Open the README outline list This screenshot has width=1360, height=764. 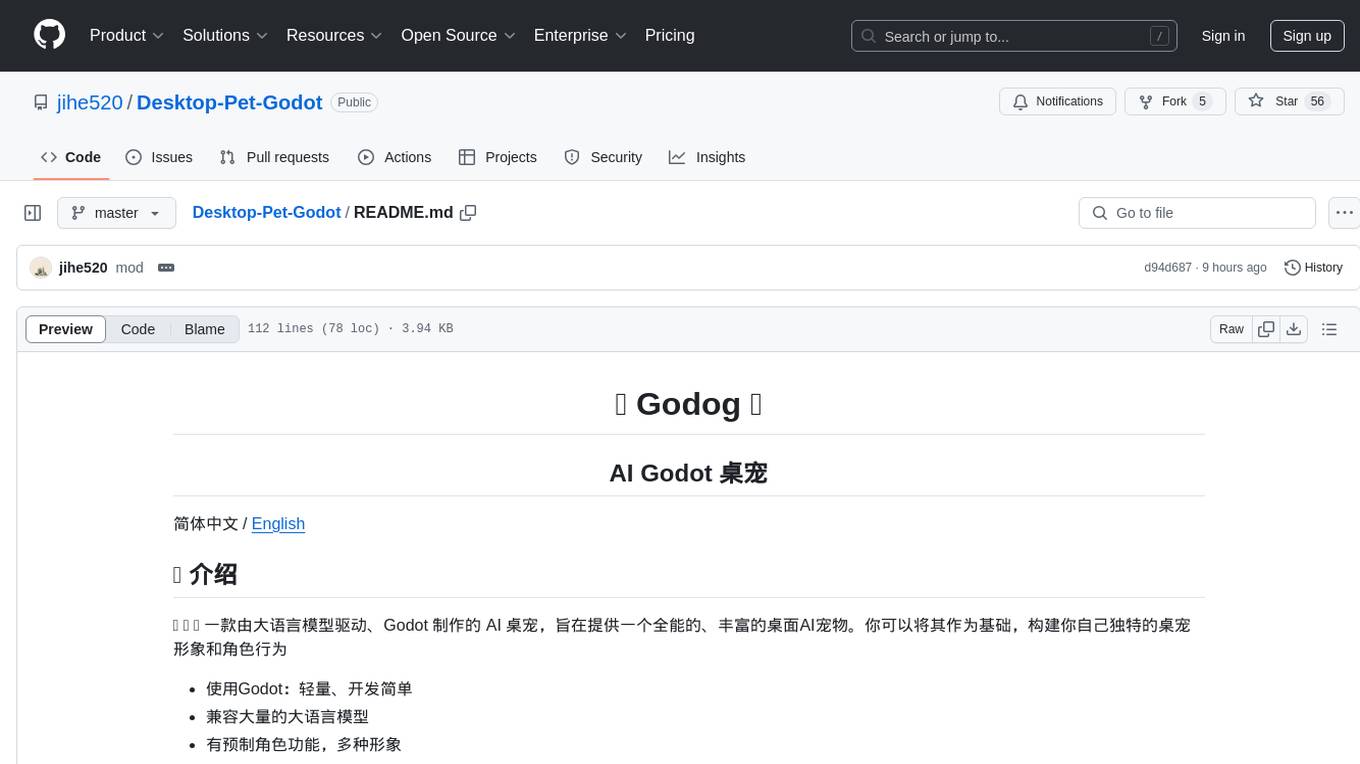click(x=1329, y=329)
